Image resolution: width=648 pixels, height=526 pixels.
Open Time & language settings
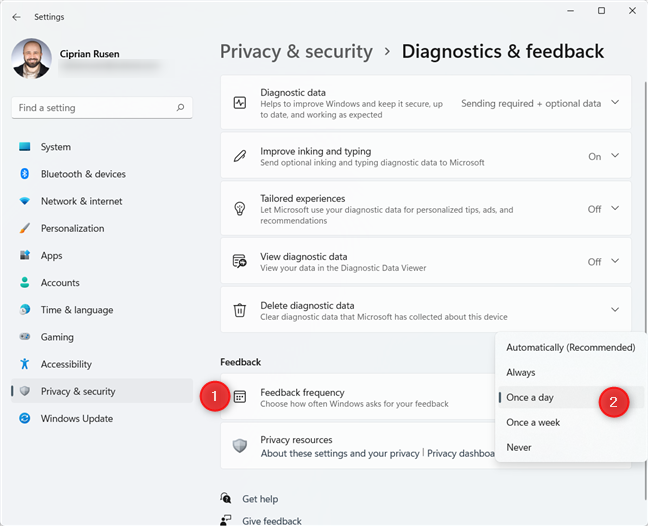coord(102,310)
